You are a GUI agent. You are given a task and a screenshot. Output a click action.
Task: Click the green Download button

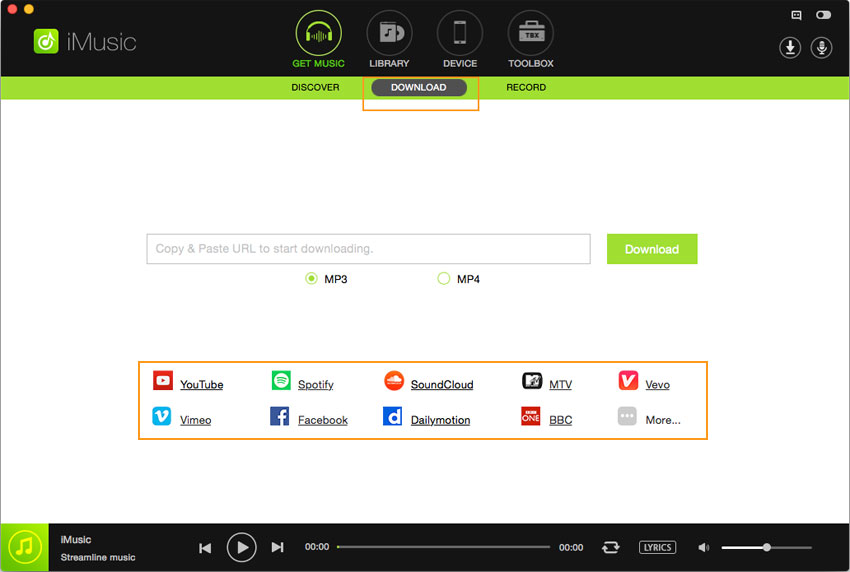[x=652, y=249]
